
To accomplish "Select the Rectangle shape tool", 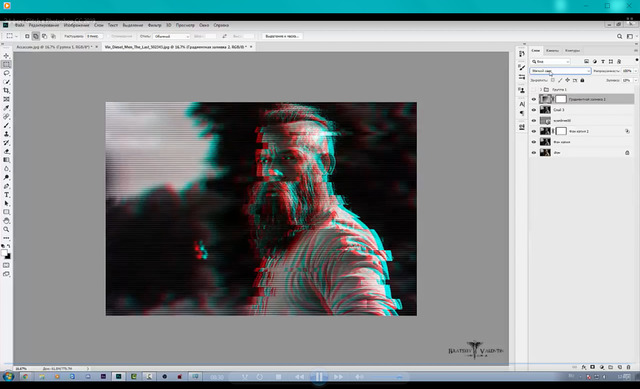I will click(6, 212).
